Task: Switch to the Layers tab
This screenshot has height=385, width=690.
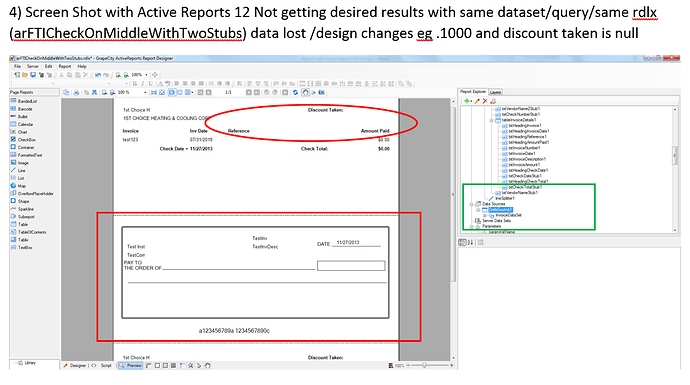Action: 495,92
